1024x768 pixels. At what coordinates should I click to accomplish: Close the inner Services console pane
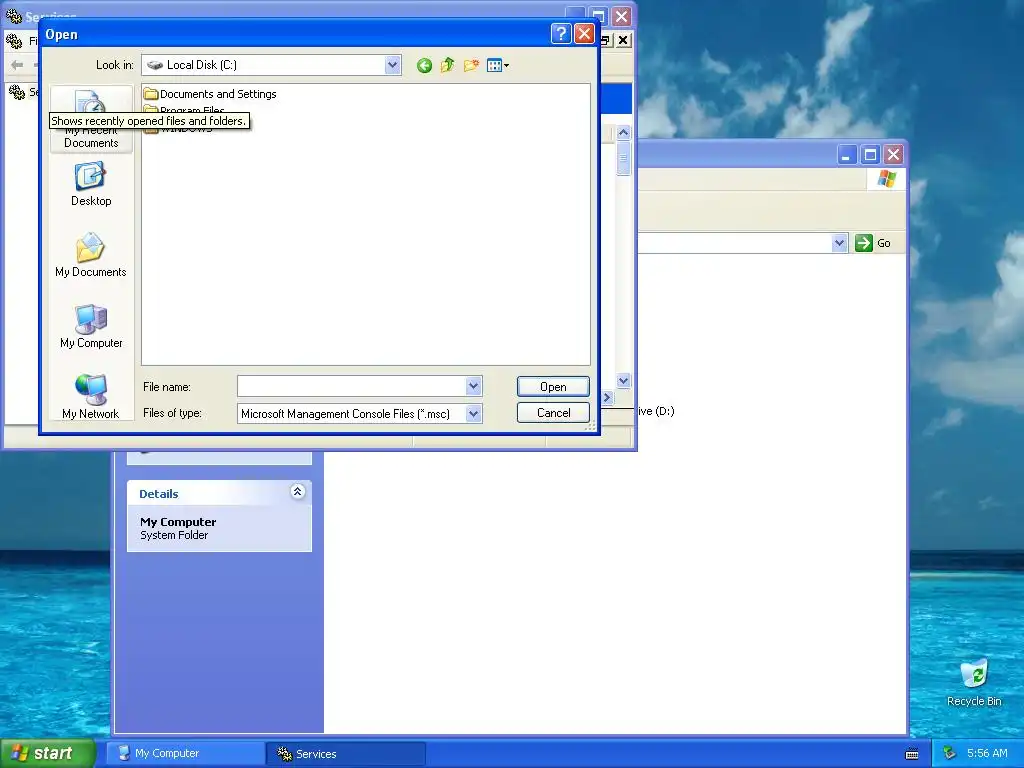[x=624, y=40]
